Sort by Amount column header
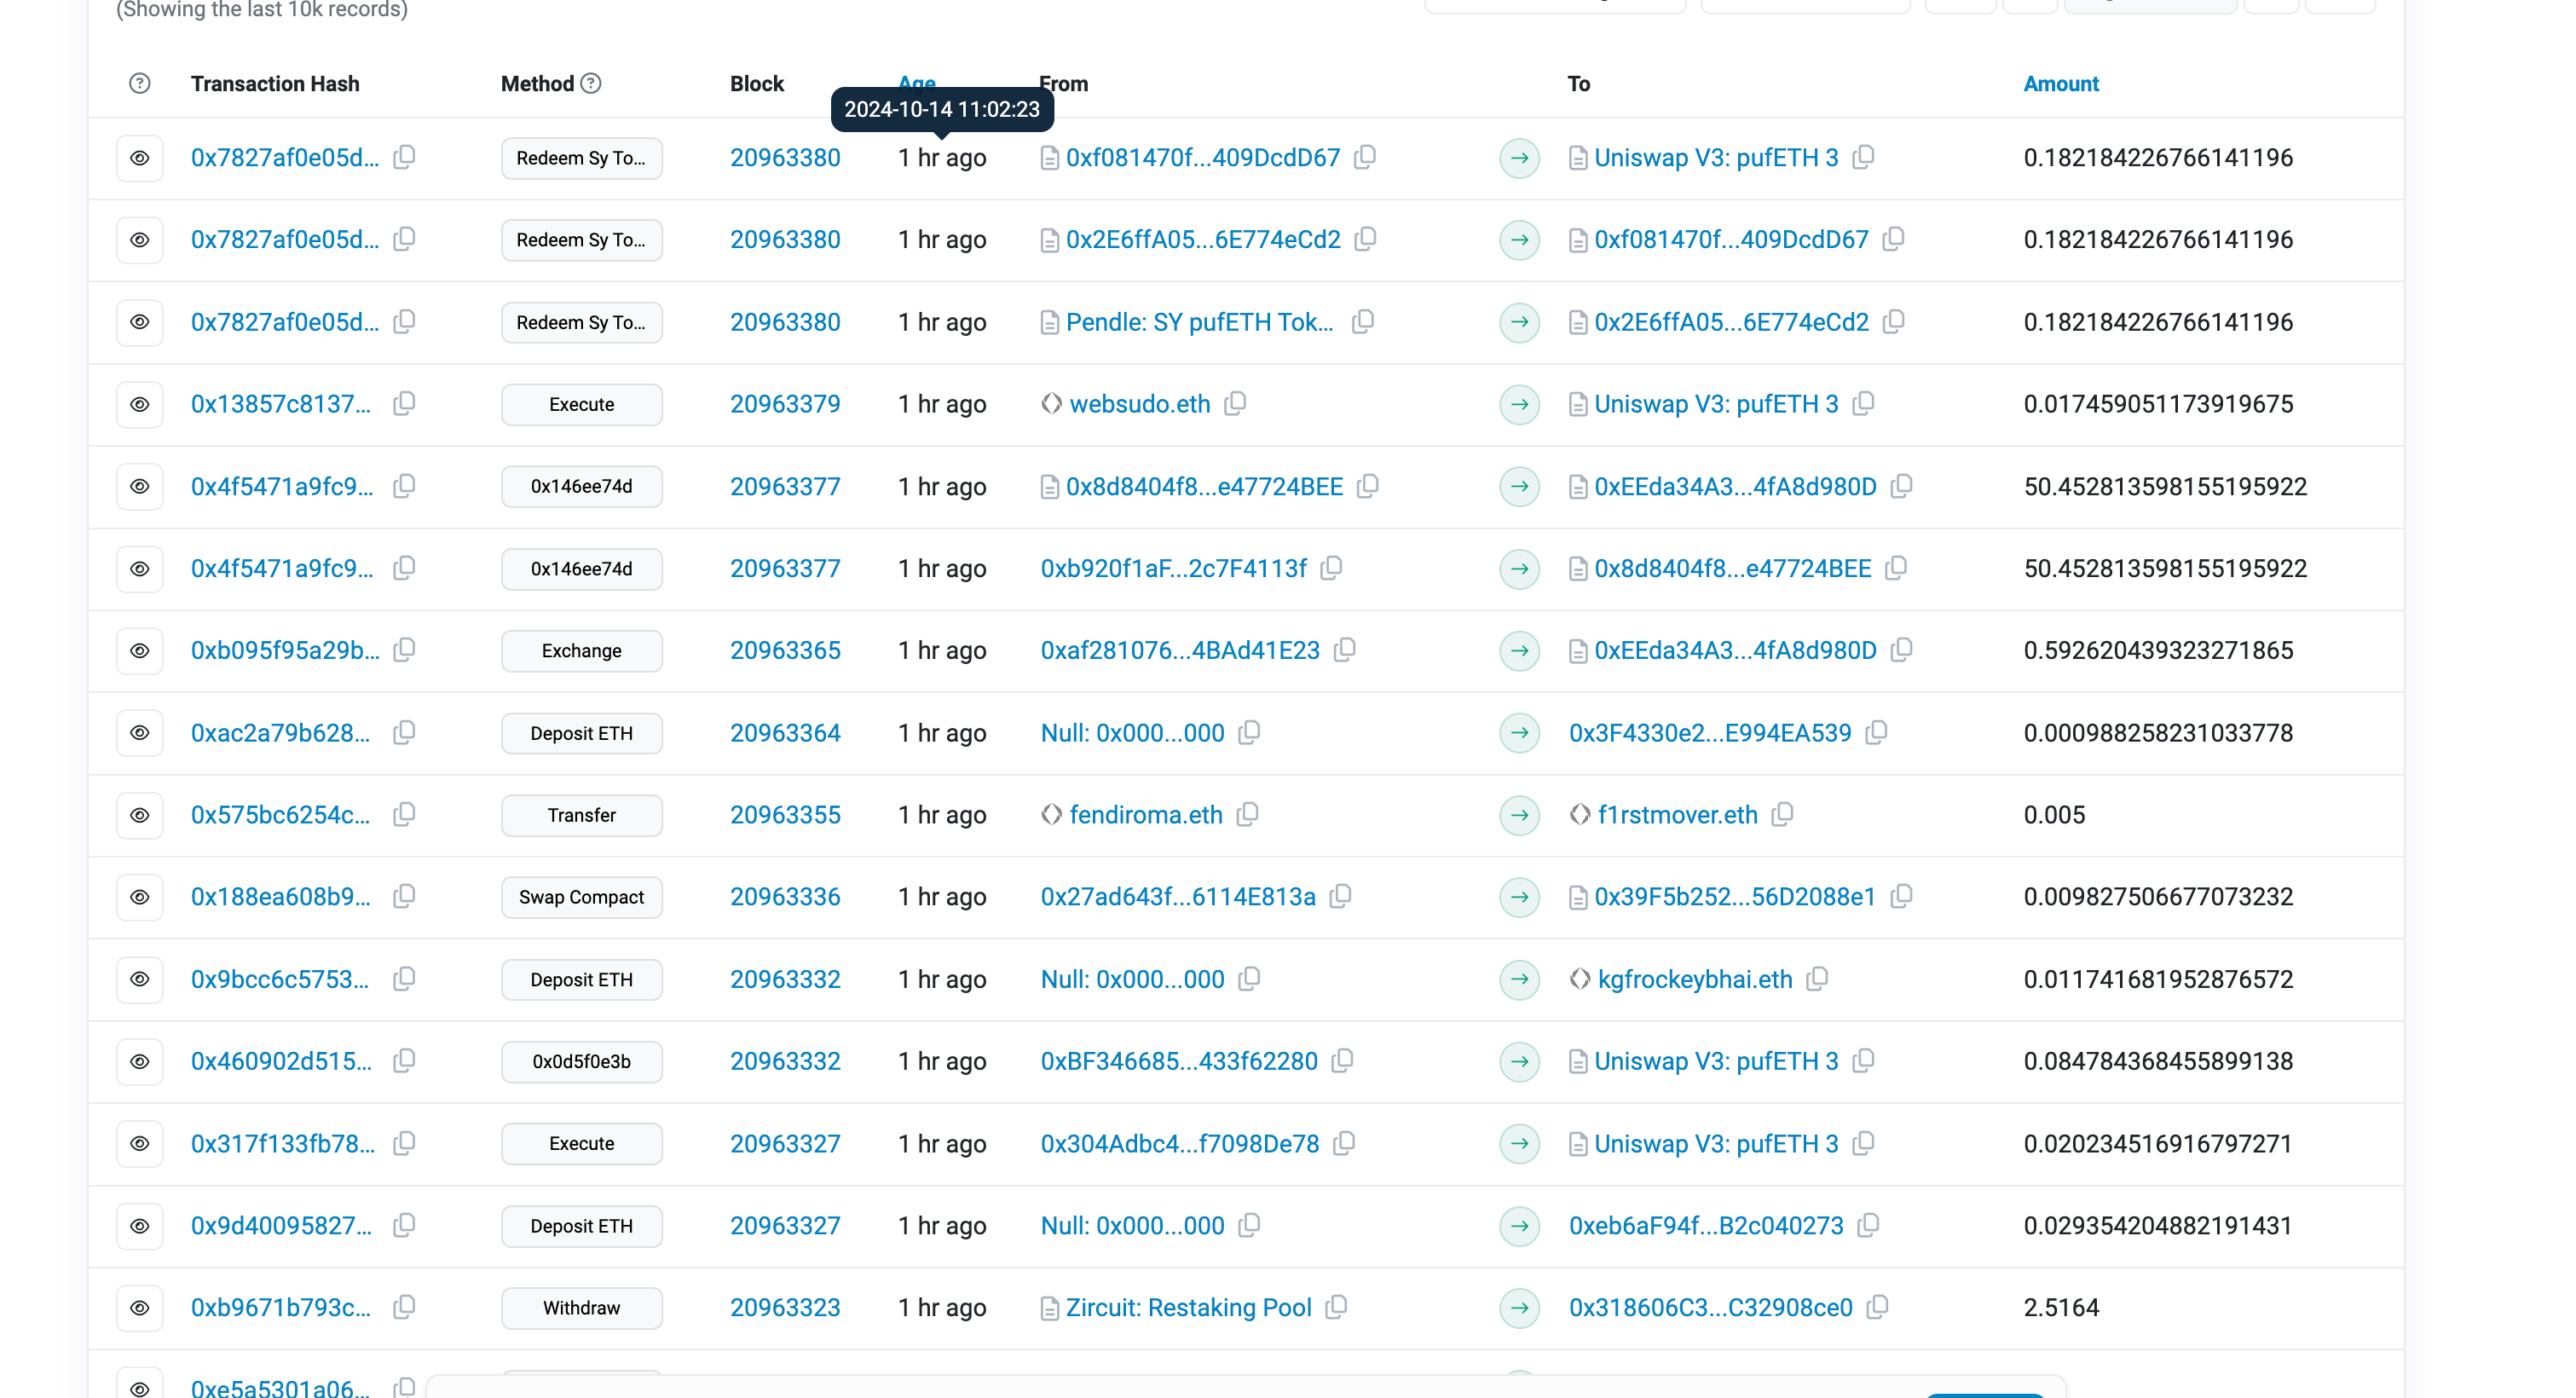 (2060, 84)
